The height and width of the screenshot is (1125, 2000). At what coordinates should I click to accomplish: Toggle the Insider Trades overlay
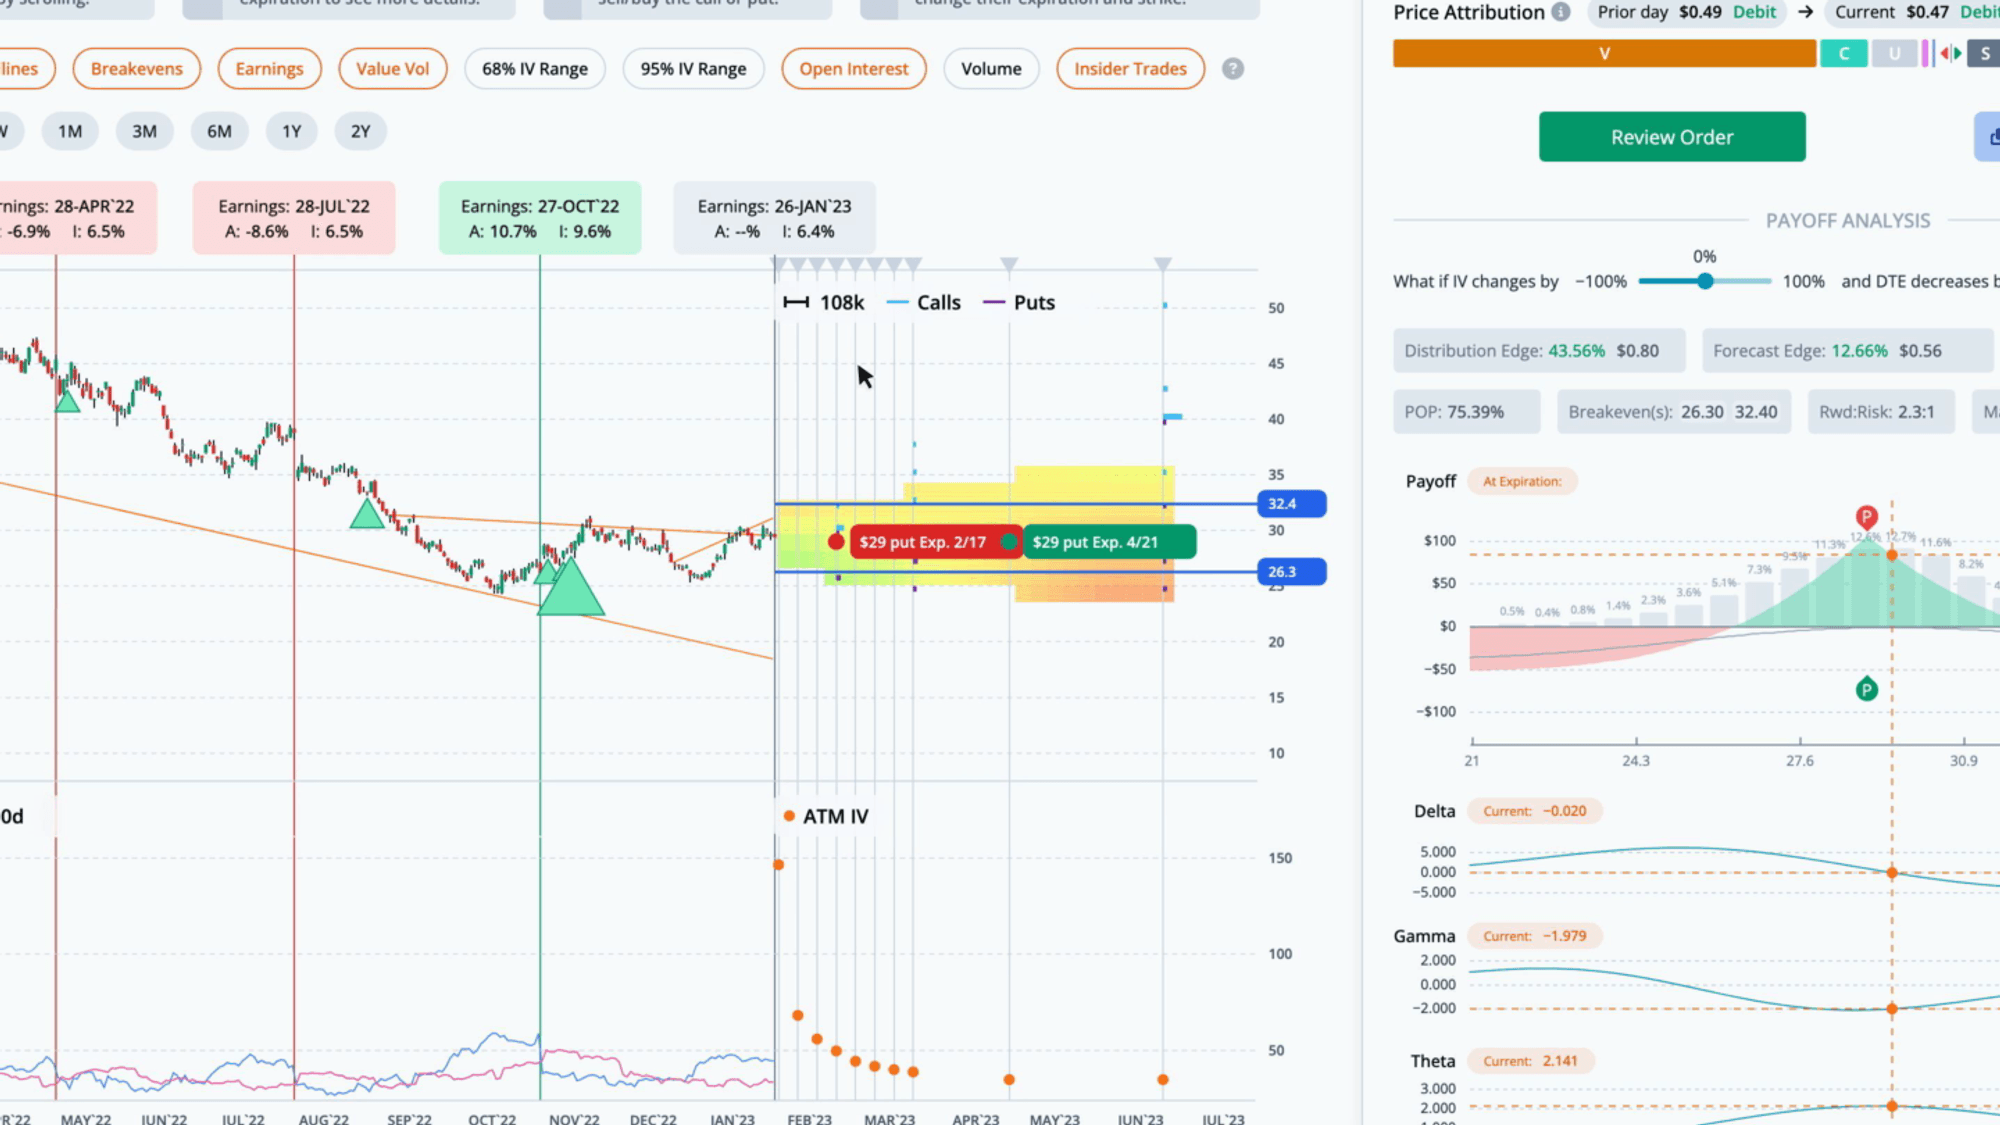pos(1130,69)
